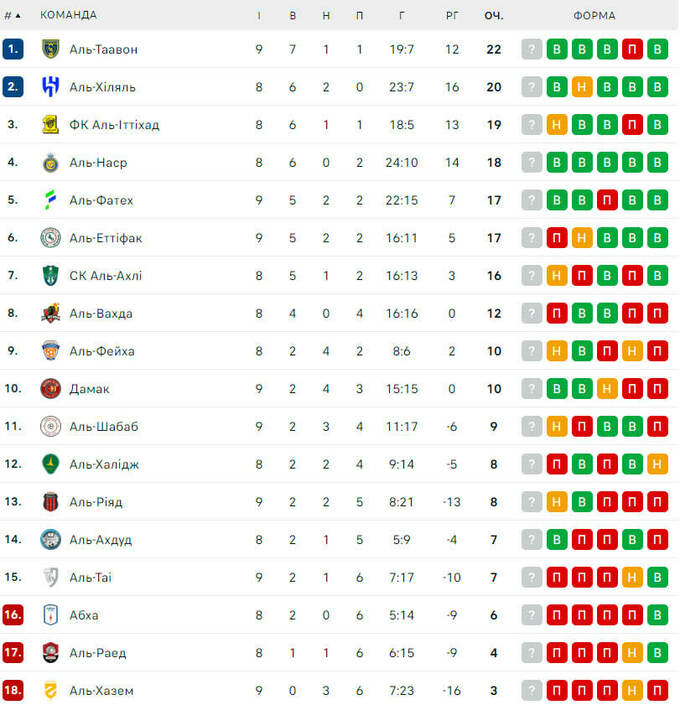Open the Абха team link
Viewport: 680px width, 705px height.
click(x=84, y=615)
